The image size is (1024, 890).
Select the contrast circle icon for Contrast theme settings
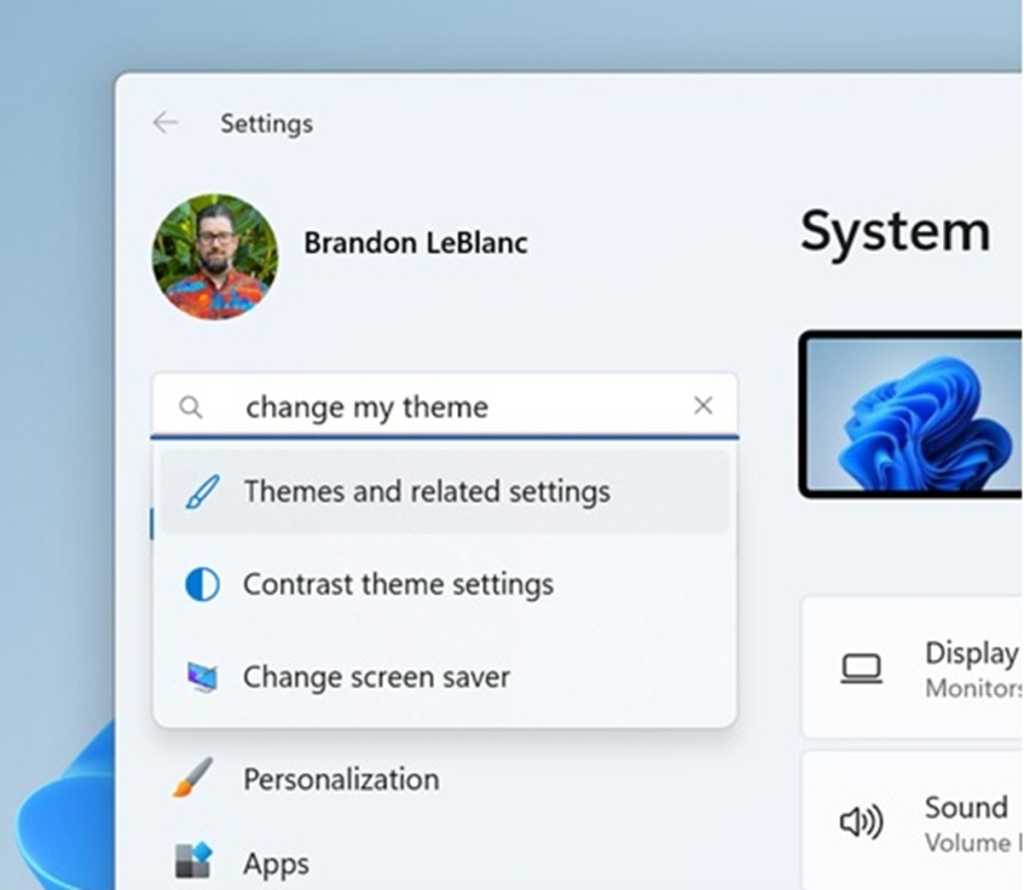[200, 585]
